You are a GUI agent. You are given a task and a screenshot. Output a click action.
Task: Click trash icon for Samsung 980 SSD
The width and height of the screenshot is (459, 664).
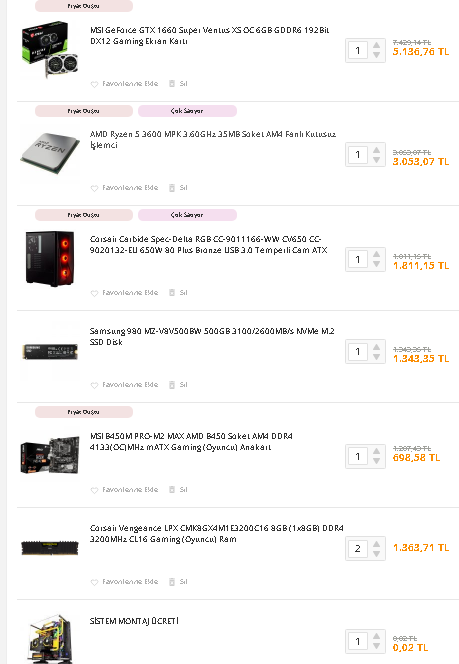click(x=172, y=385)
